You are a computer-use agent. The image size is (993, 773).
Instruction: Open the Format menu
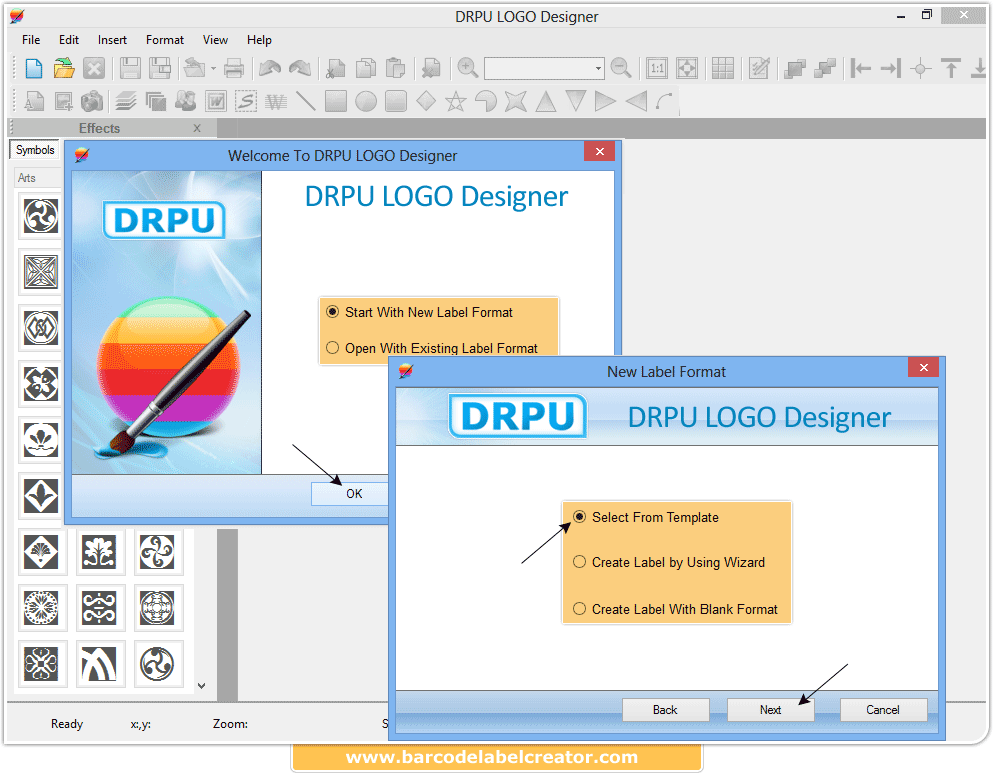164,40
